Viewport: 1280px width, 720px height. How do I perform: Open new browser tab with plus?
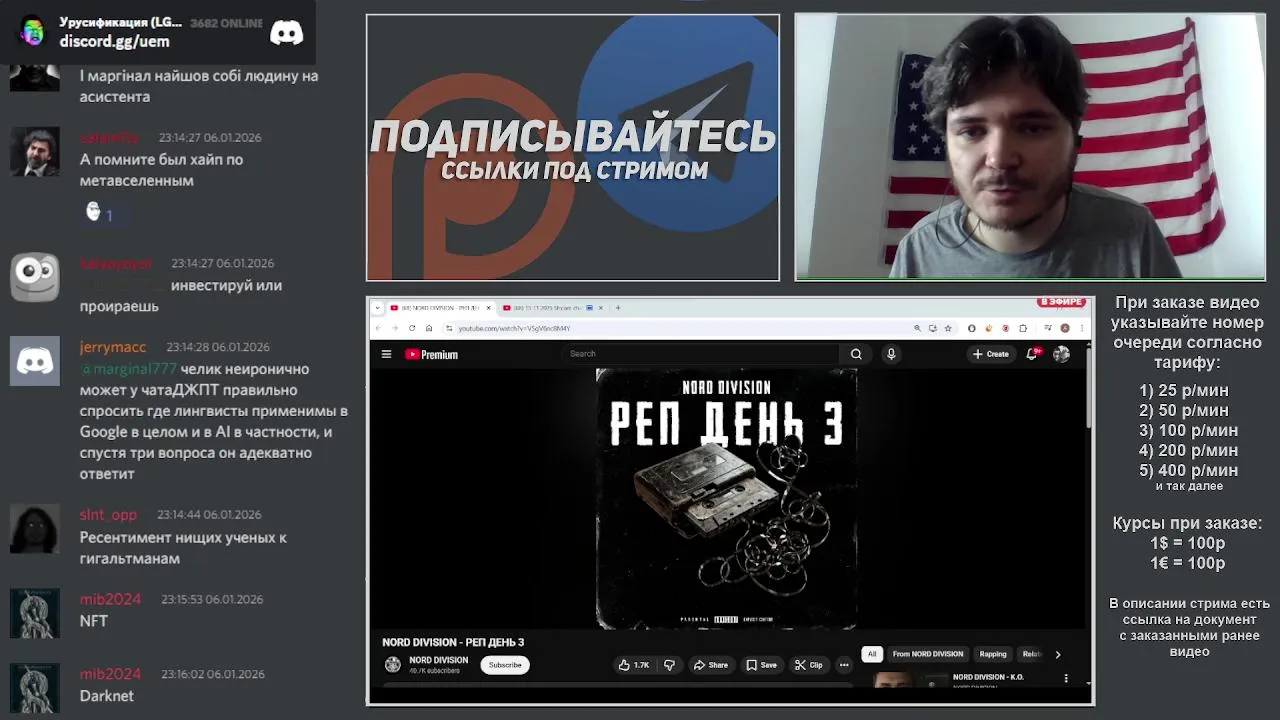618,308
